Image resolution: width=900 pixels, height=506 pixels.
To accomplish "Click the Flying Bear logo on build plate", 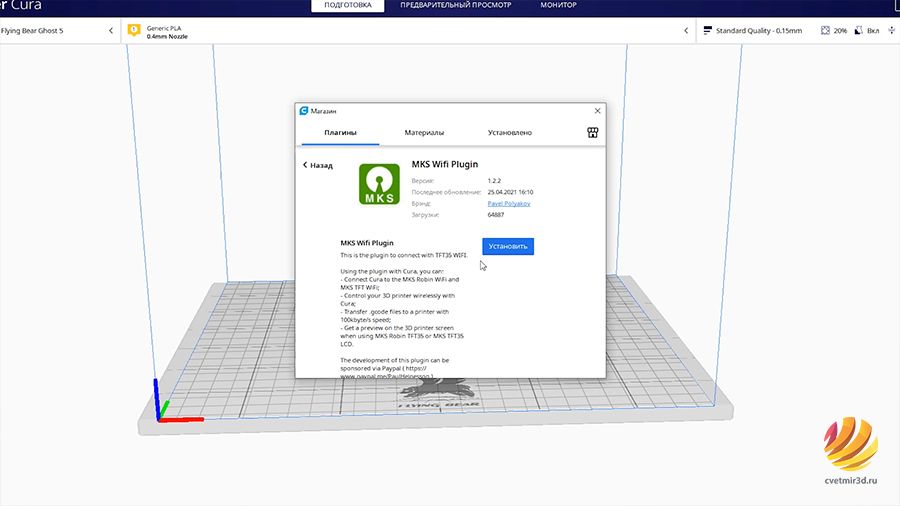I will (439, 394).
